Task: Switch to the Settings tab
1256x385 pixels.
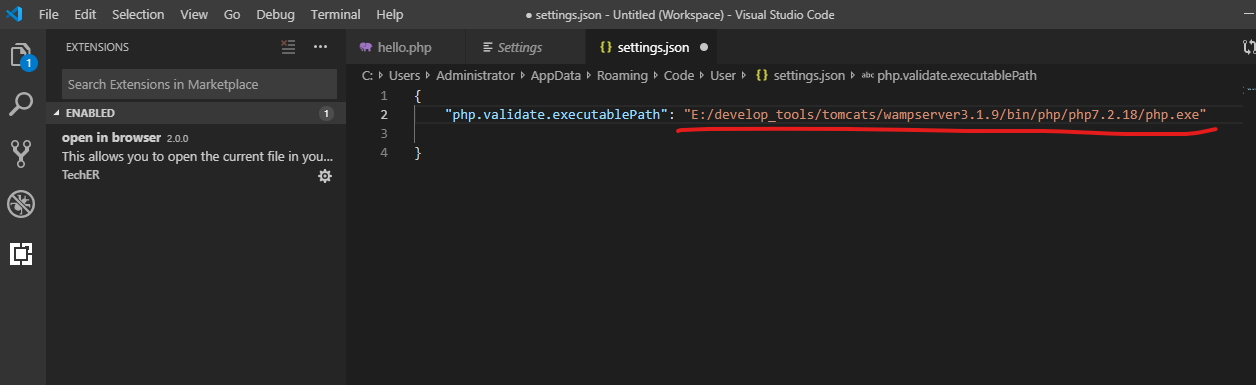Action: pos(526,47)
